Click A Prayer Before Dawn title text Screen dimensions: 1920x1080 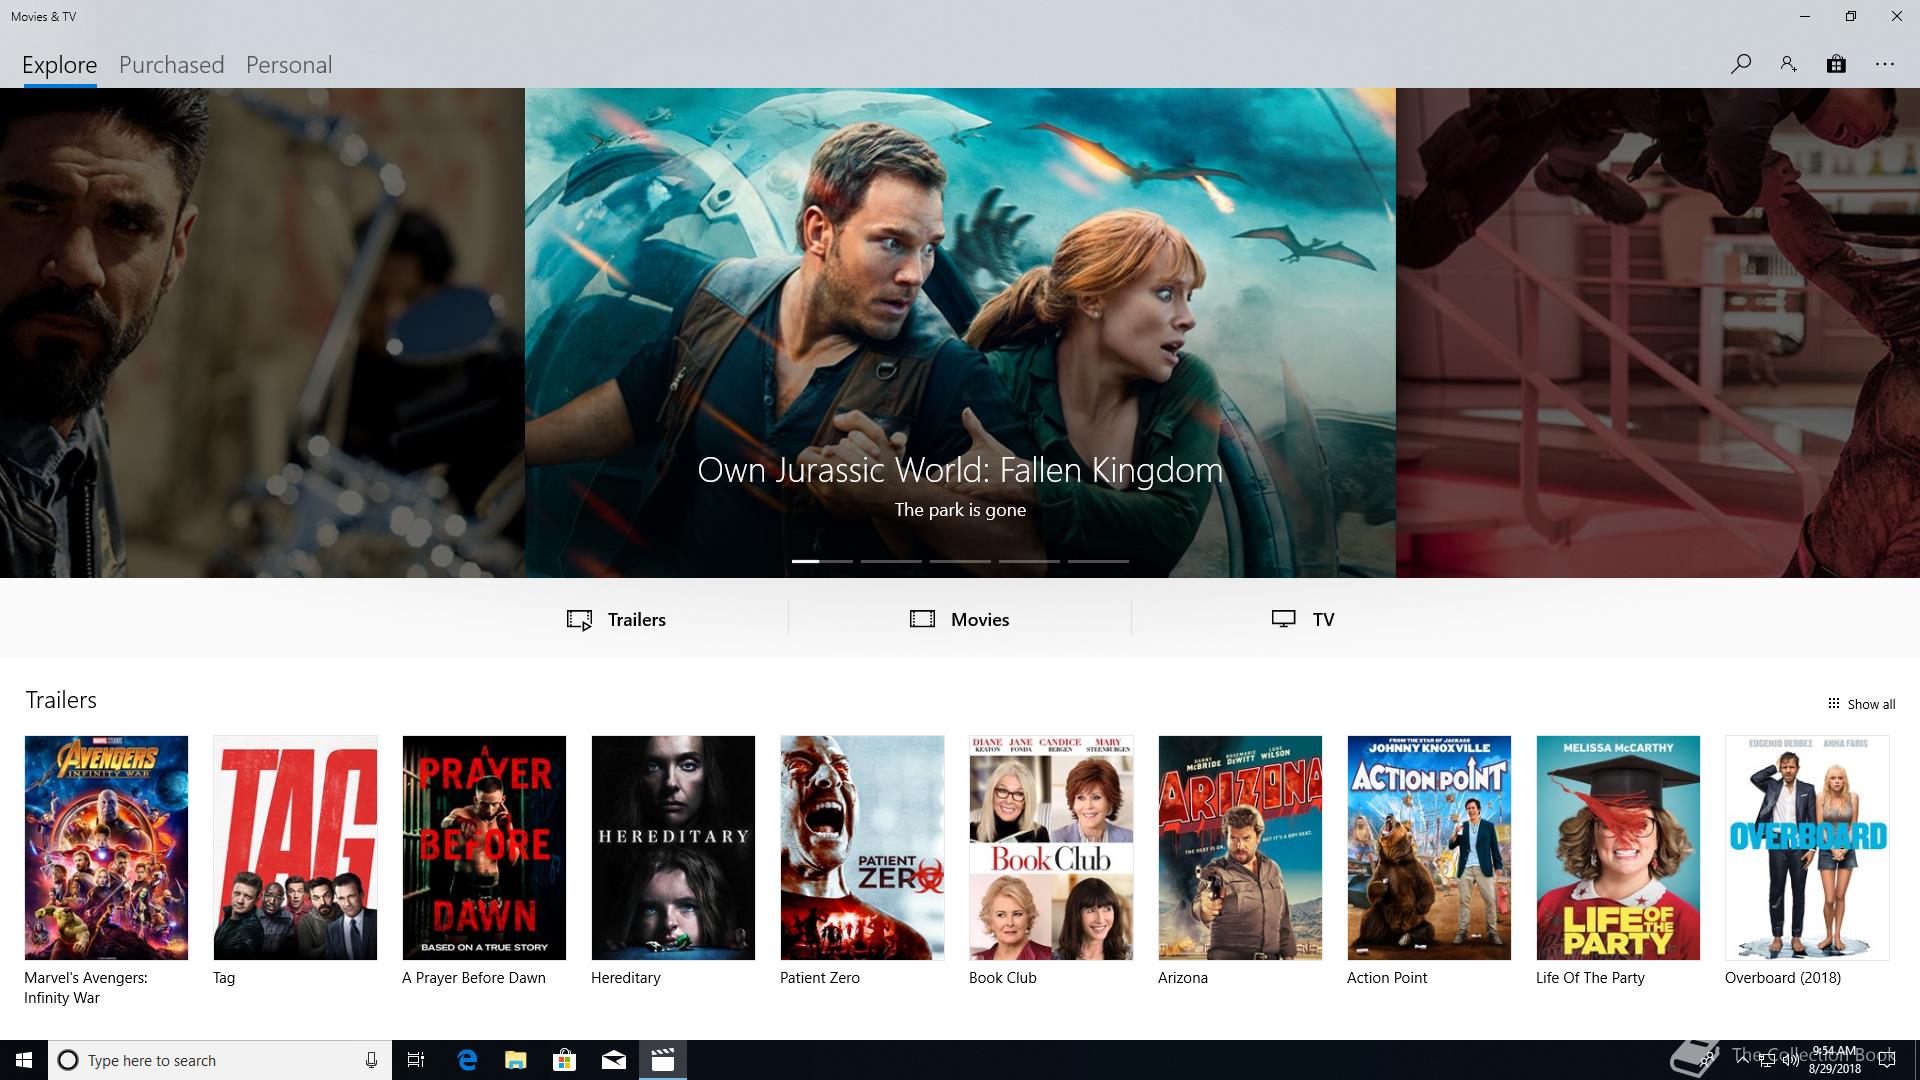coord(474,978)
